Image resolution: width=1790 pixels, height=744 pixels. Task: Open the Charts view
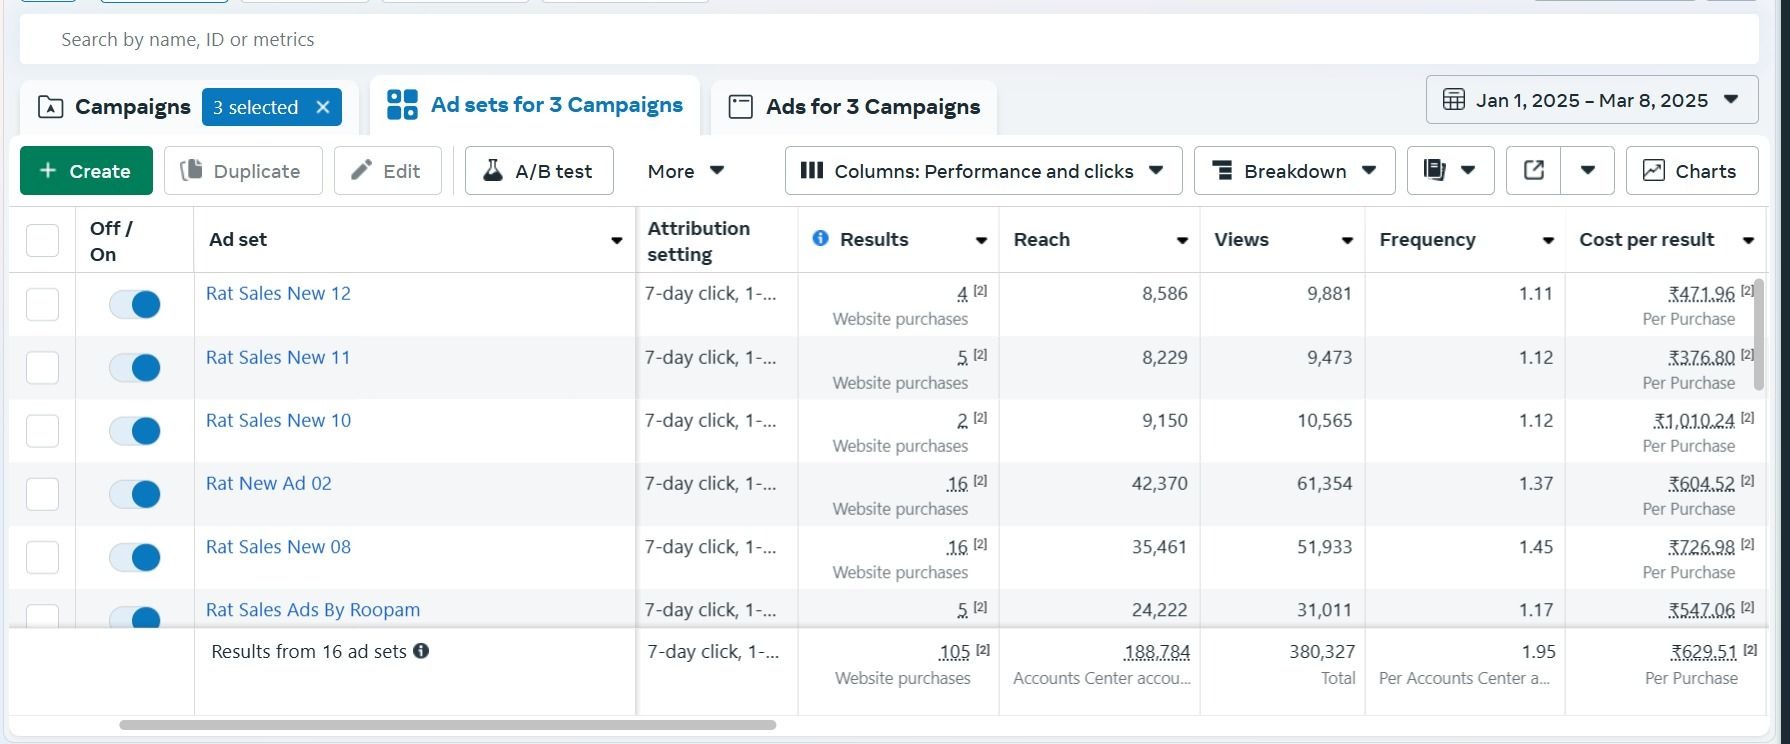[x=1691, y=171]
